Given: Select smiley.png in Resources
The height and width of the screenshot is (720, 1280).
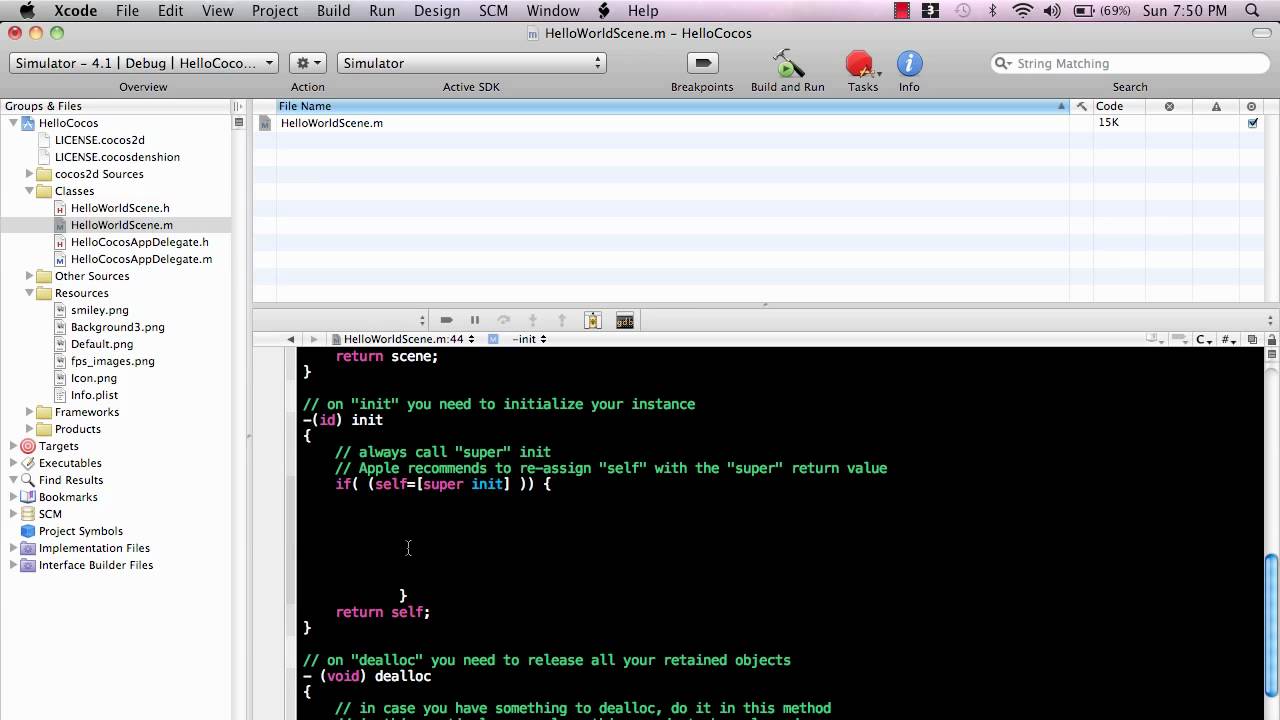Looking at the screenshot, I should coord(99,310).
